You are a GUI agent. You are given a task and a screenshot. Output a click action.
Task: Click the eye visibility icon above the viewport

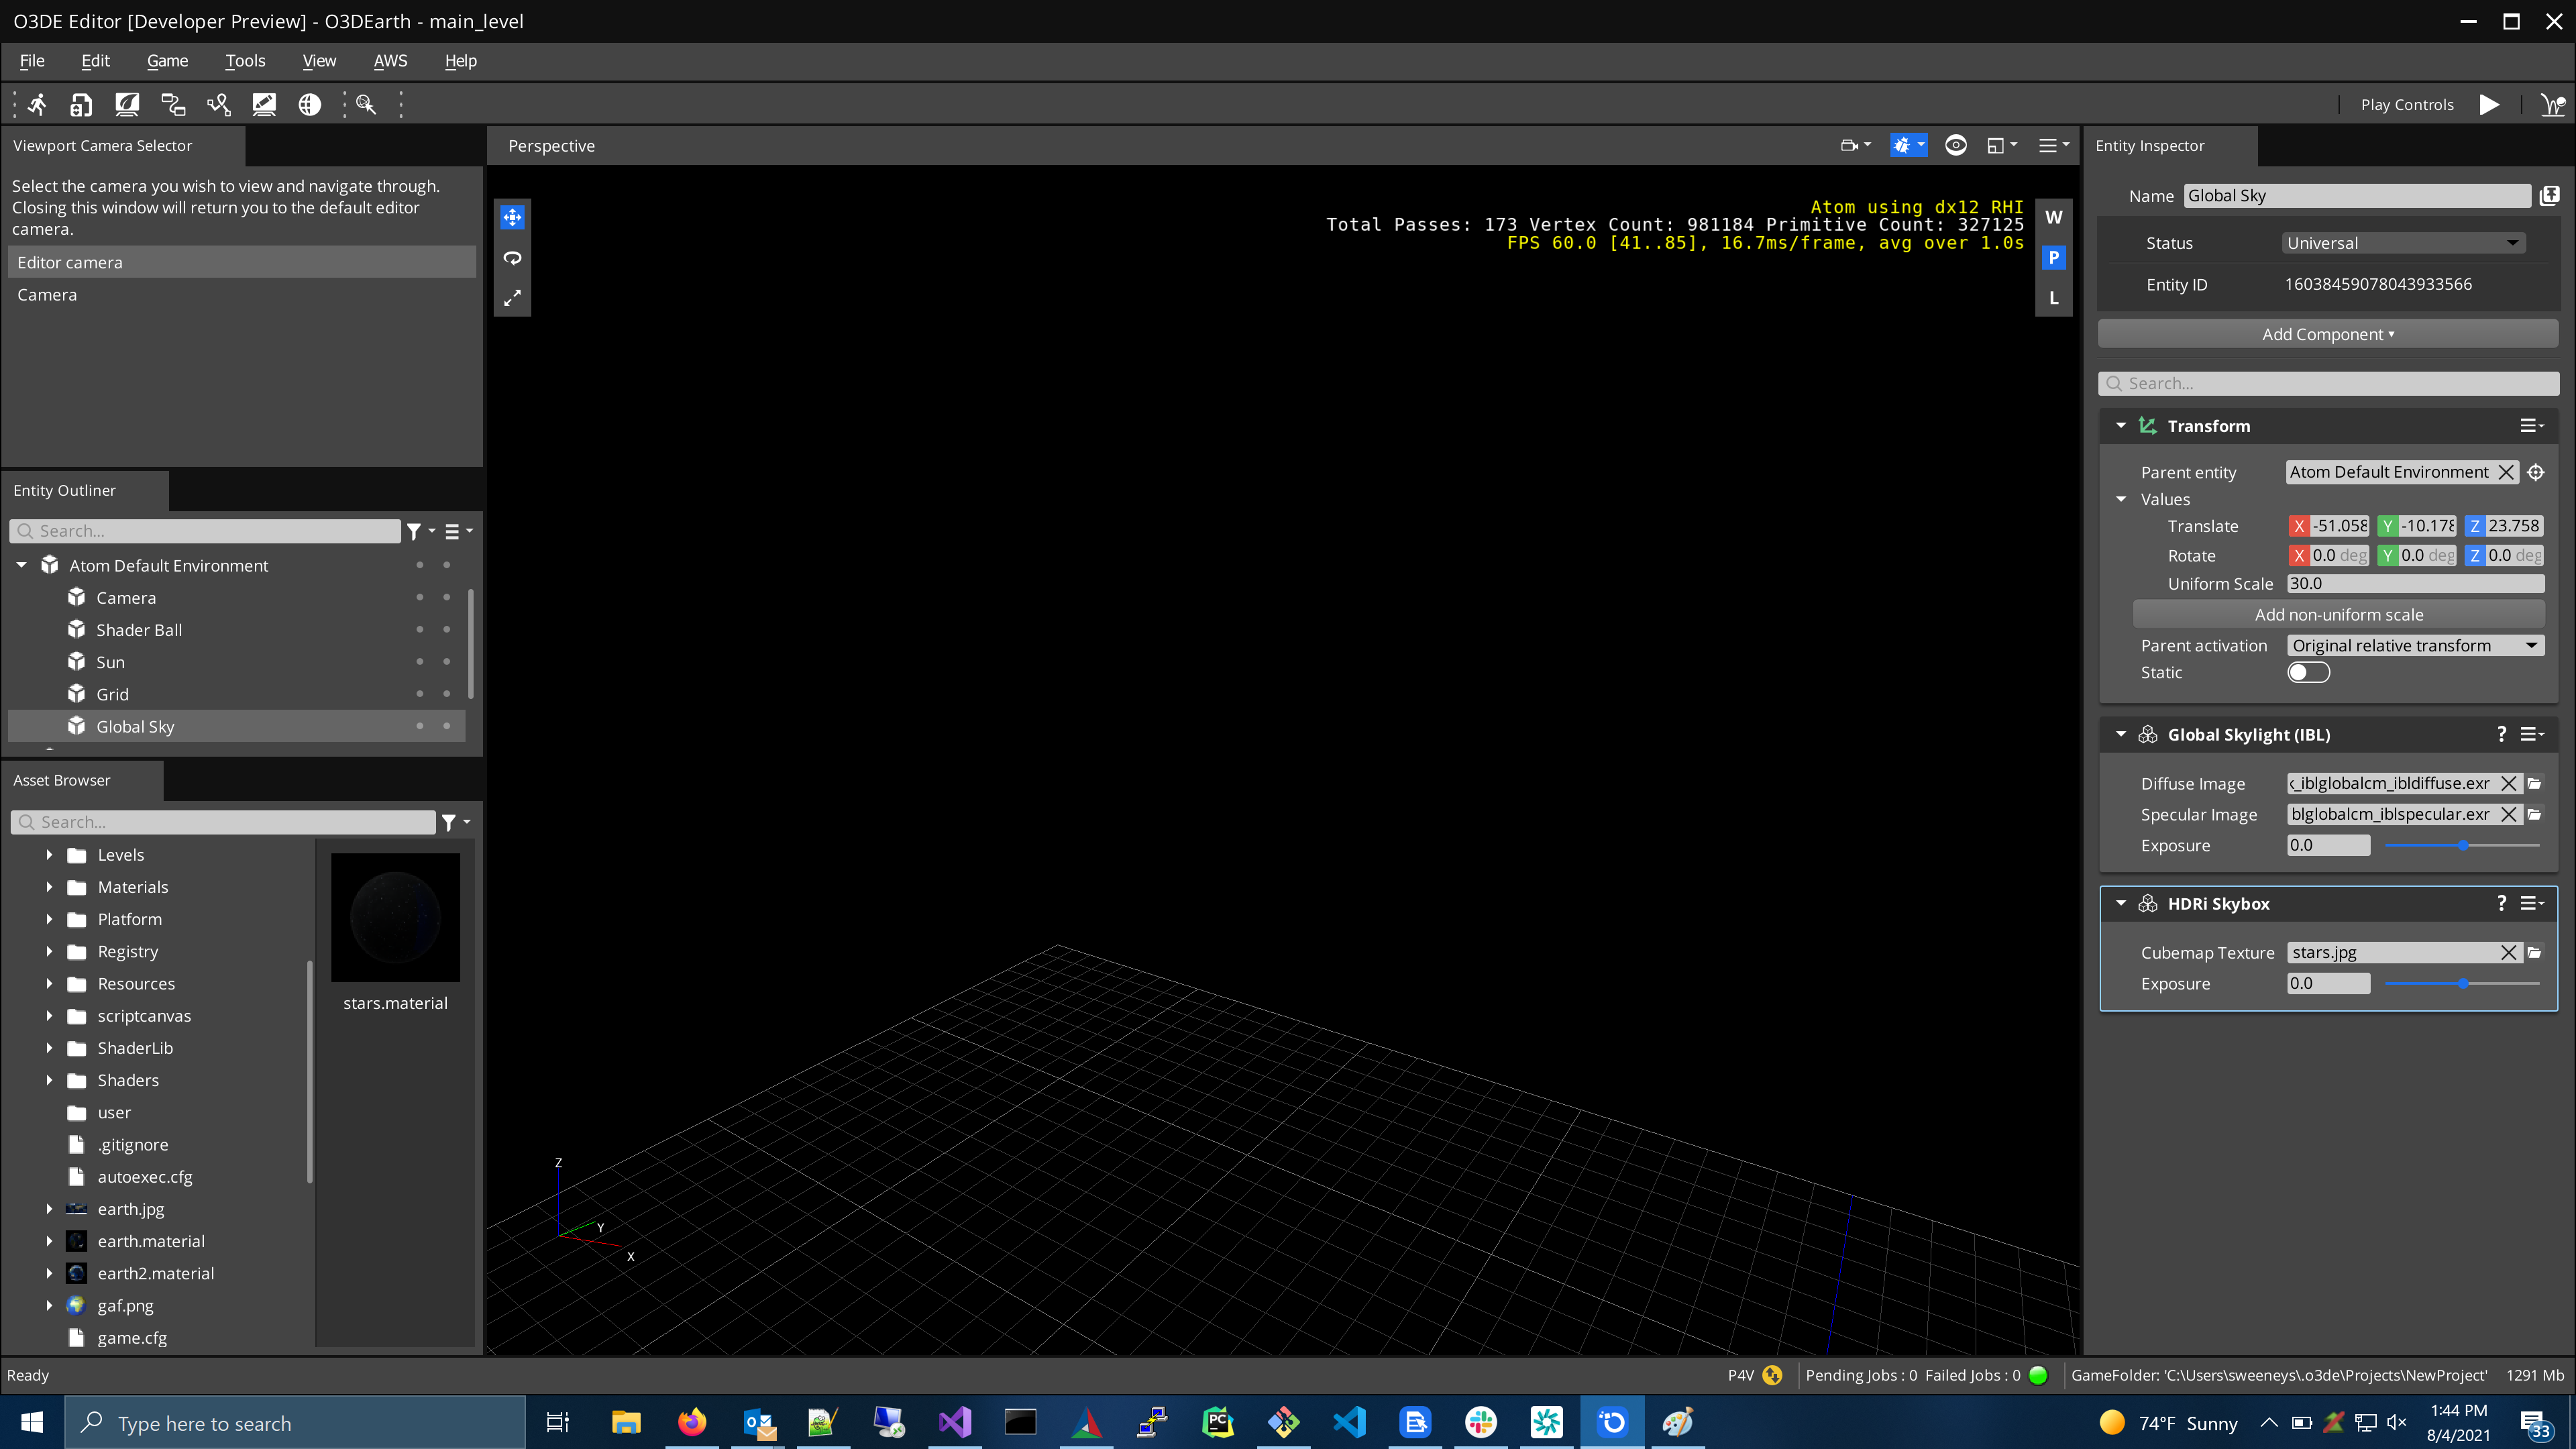[x=1956, y=145]
